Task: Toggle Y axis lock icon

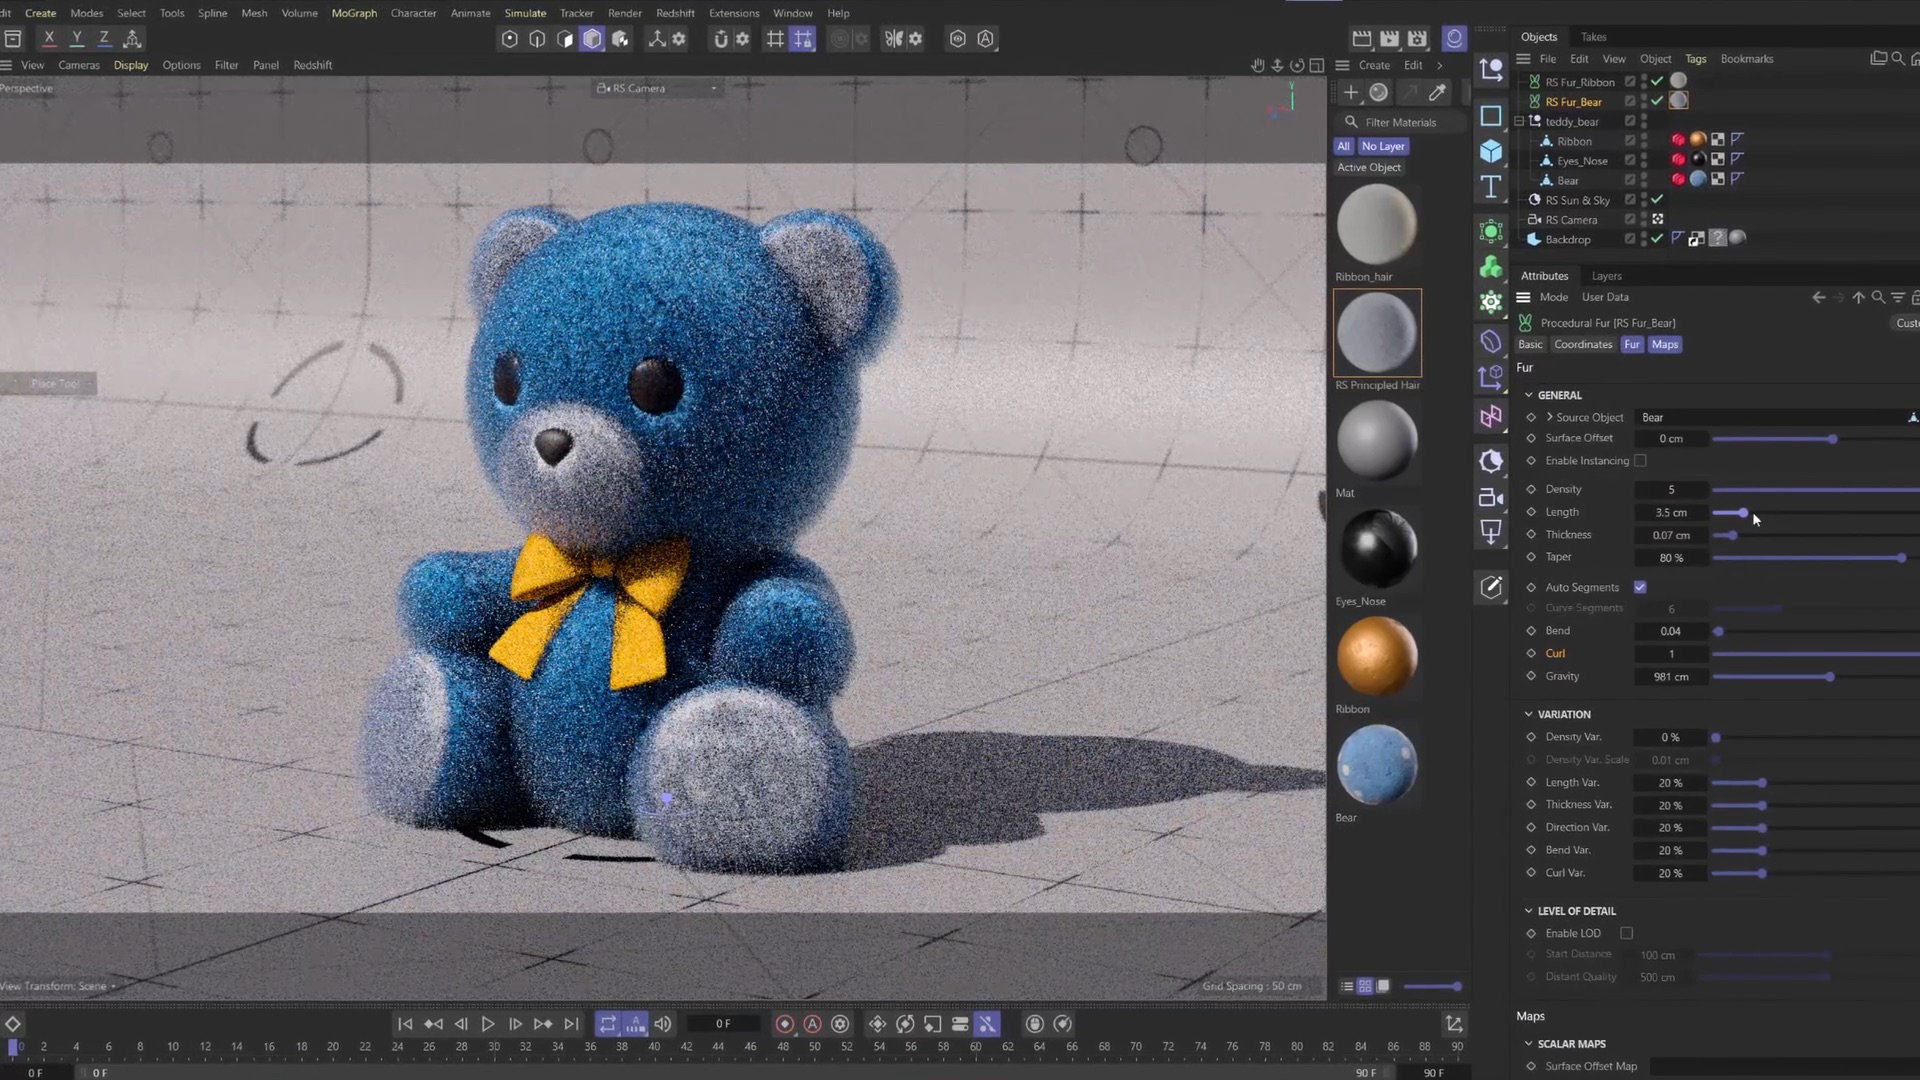Action: coord(77,38)
